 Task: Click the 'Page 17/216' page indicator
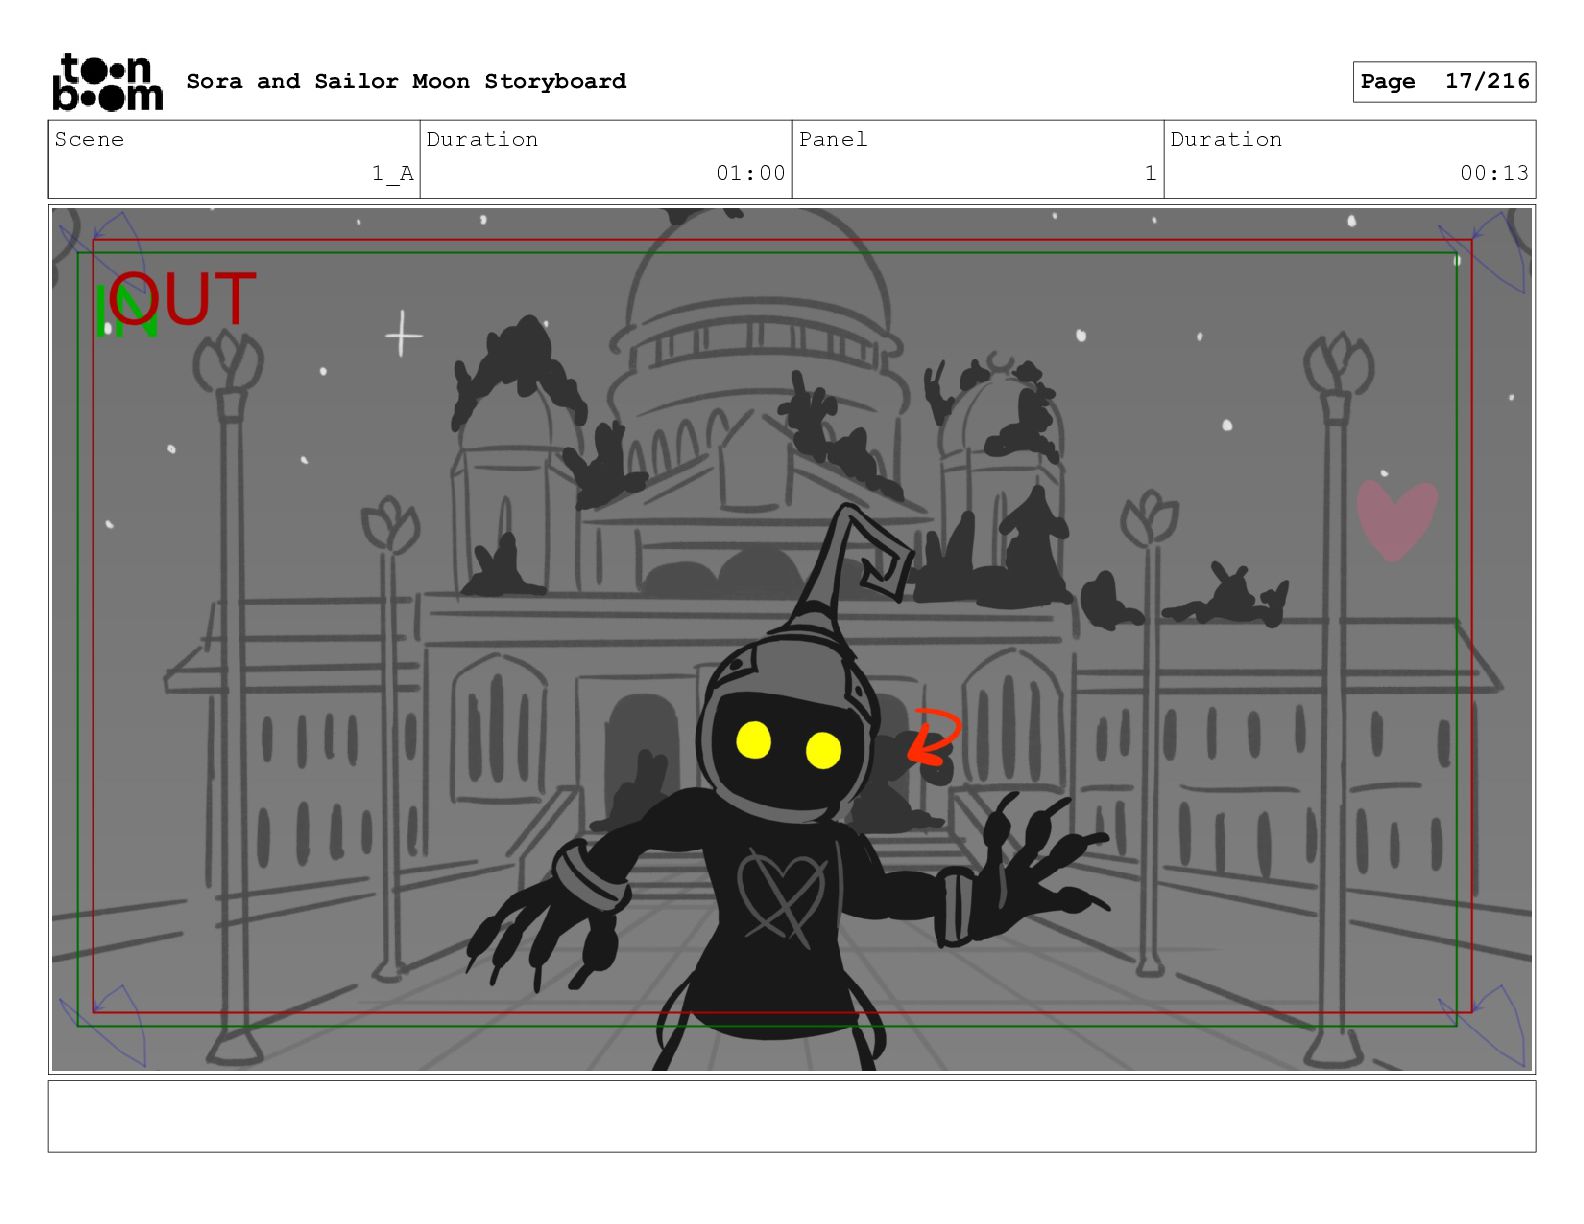tap(1444, 82)
